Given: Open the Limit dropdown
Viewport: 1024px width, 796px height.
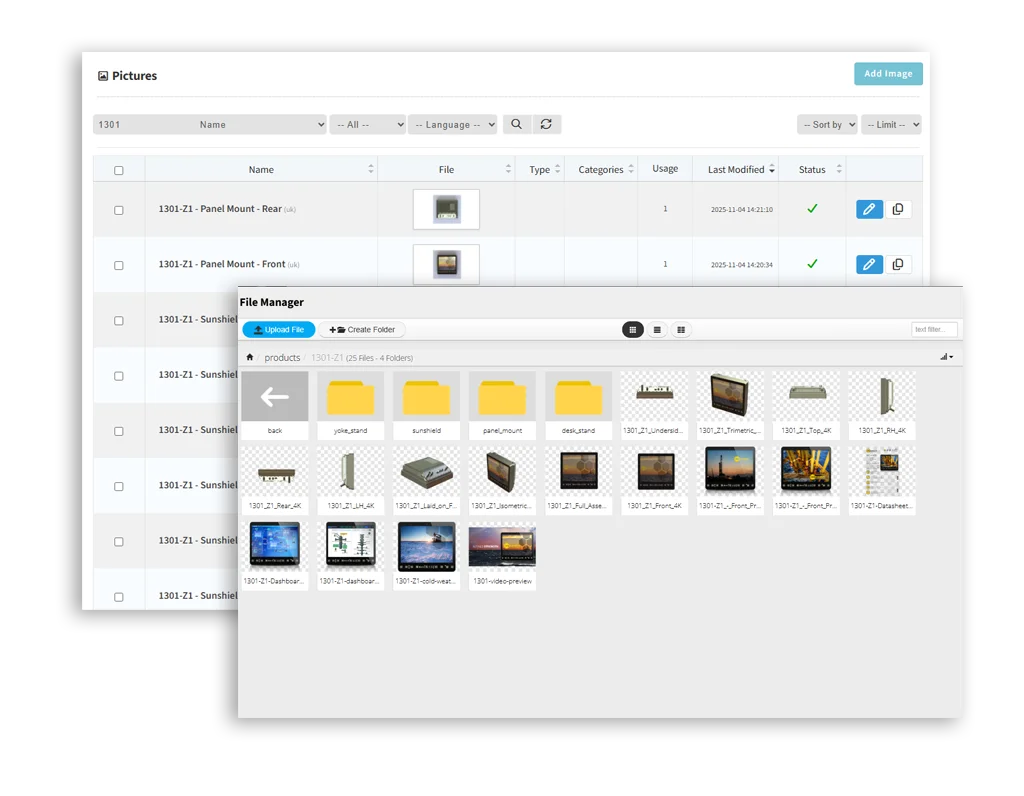Looking at the screenshot, I should click(889, 123).
